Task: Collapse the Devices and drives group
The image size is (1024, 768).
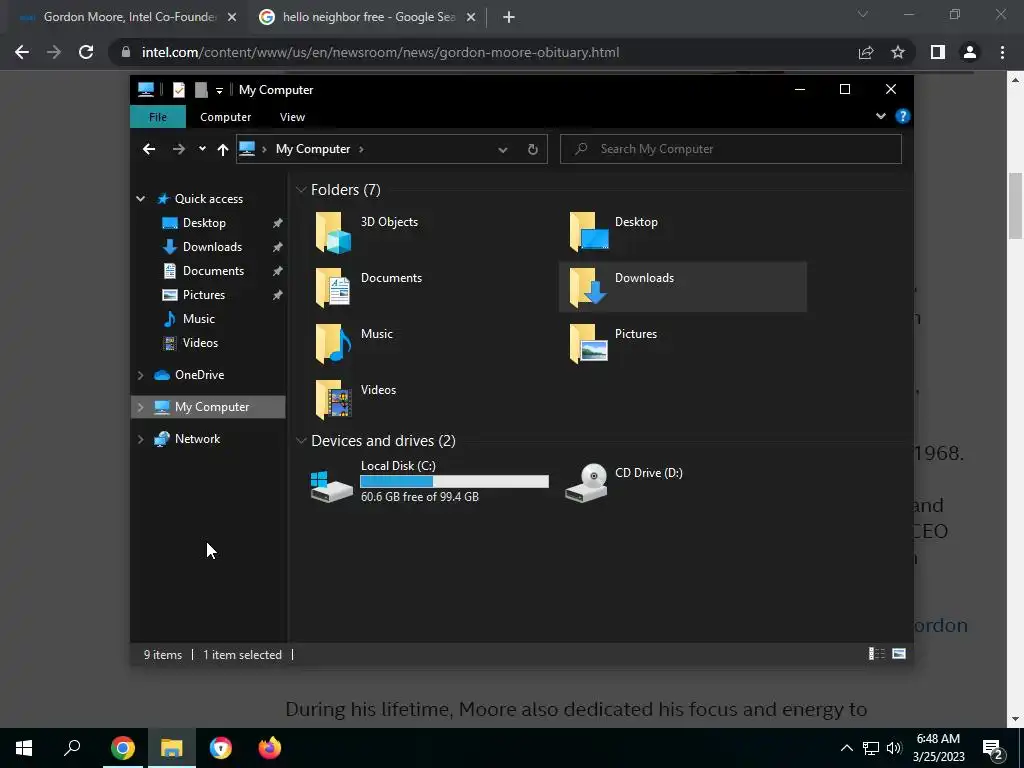Action: [x=301, y=441]
